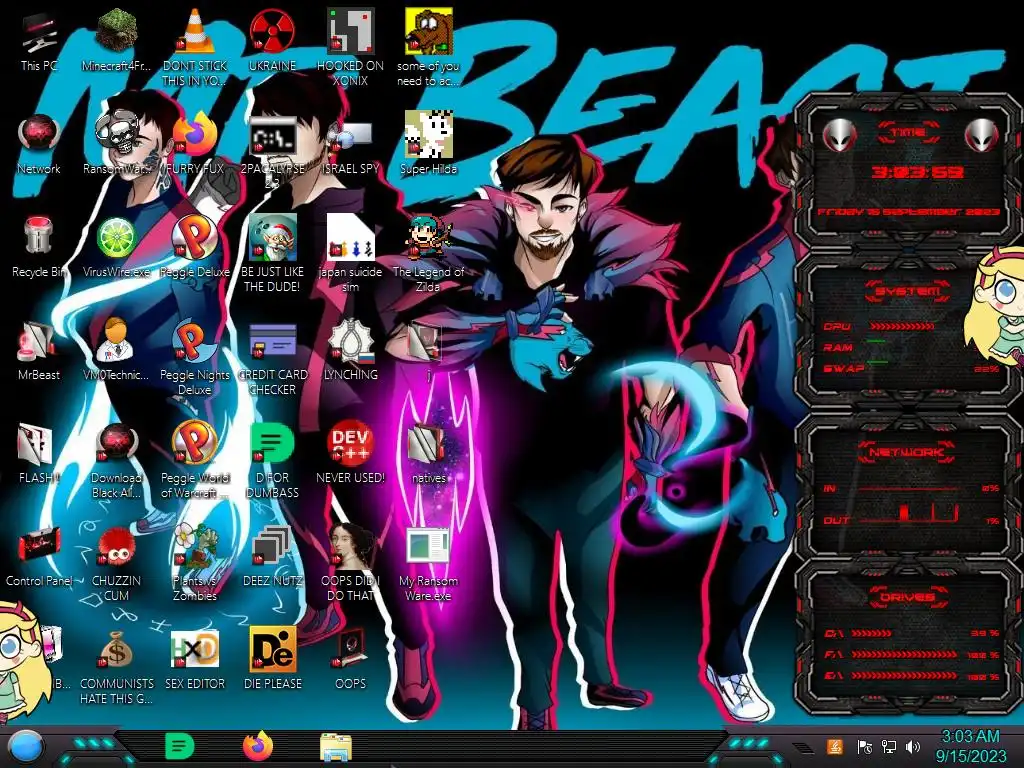Open the Start orb on taskbar
This screenshot has width=1024, height=768.
pyautogui.click(x=27, y=746)
